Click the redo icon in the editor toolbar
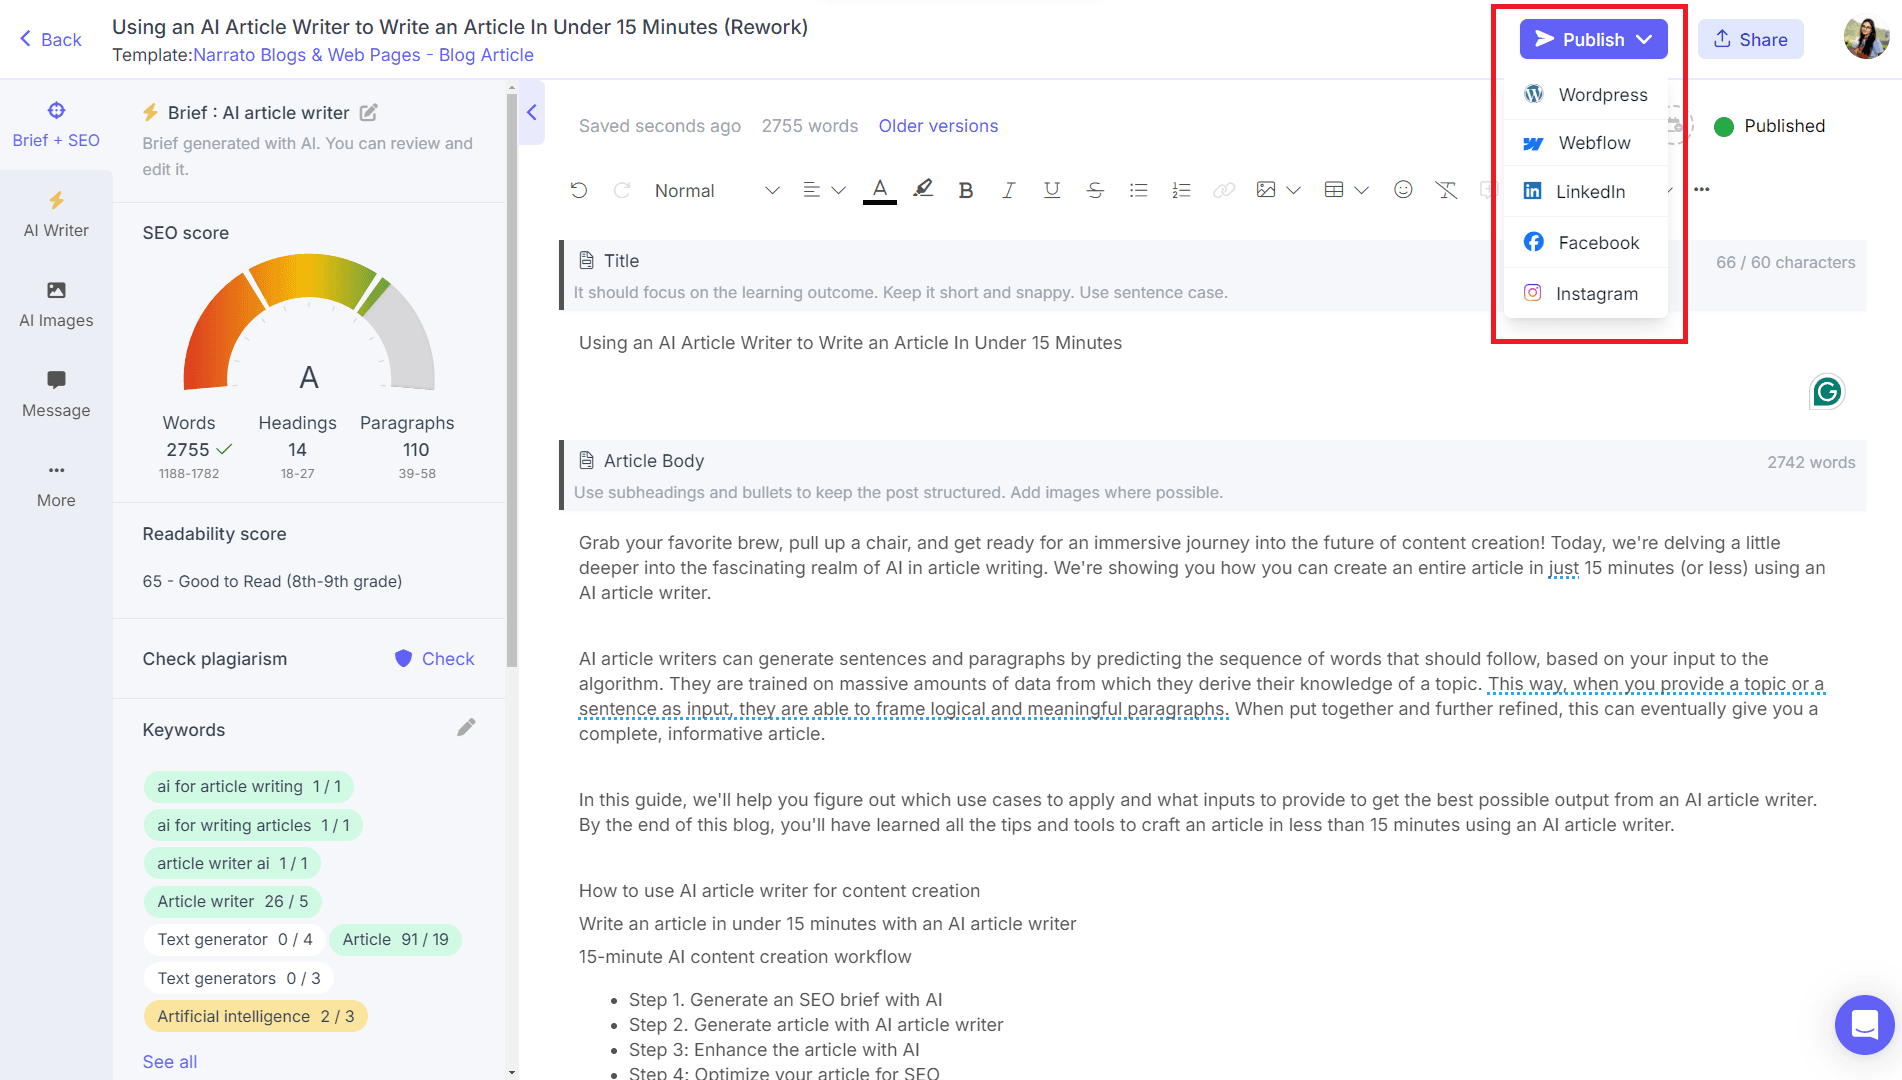This screenshot has width=1902, height=1080. [622, 190]
